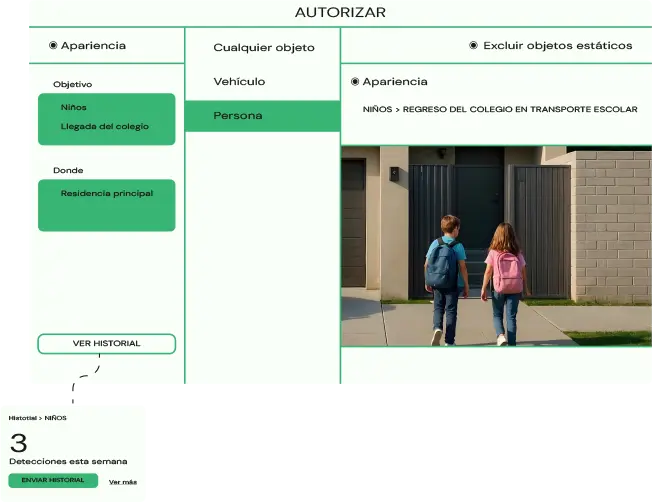
Task: Toggle Apariencia radio above the breadcrumb
Action: tap(355, 82)
